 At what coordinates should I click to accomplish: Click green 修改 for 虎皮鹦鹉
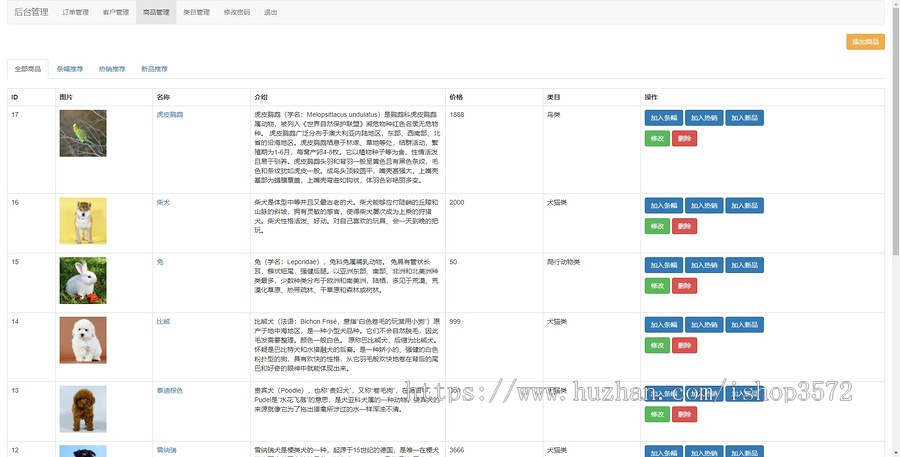(657, 138)
